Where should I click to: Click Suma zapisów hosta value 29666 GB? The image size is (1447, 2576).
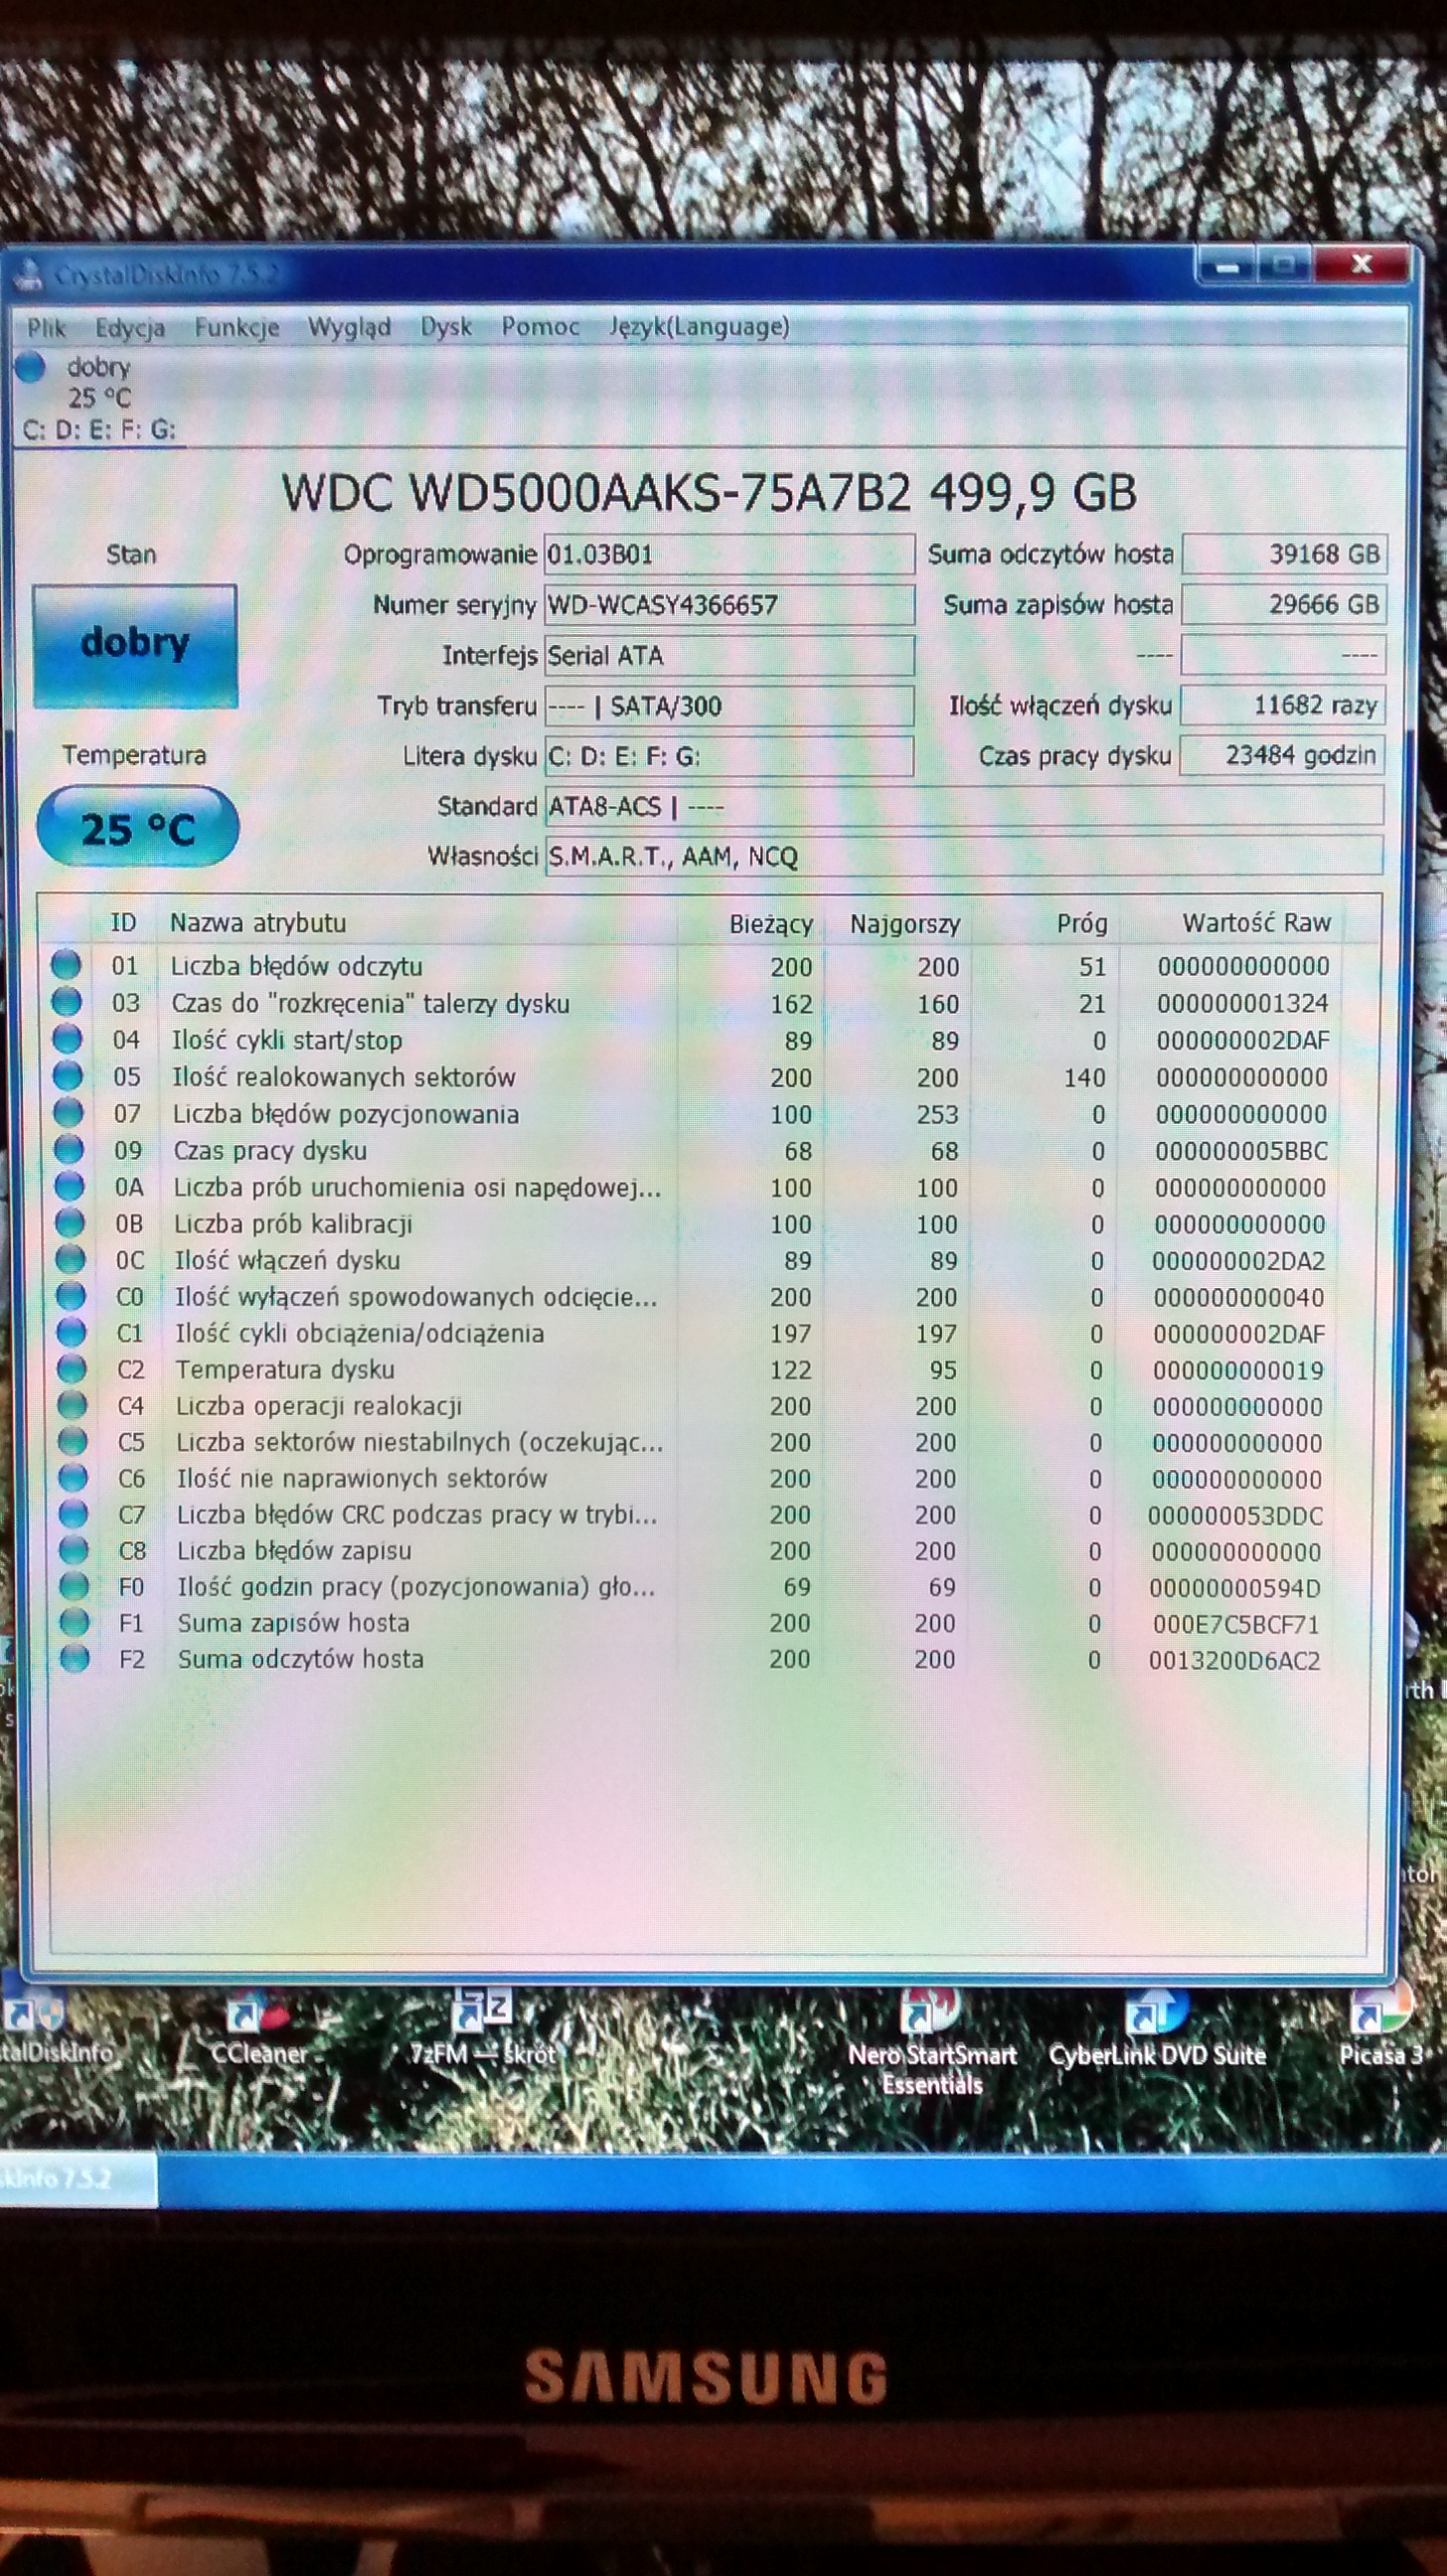coord(1284,604)
